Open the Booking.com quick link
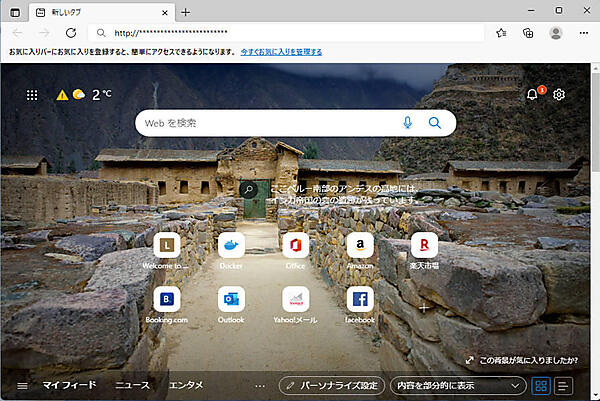This screenshot has height=401, width=600. tap(166, 305)
